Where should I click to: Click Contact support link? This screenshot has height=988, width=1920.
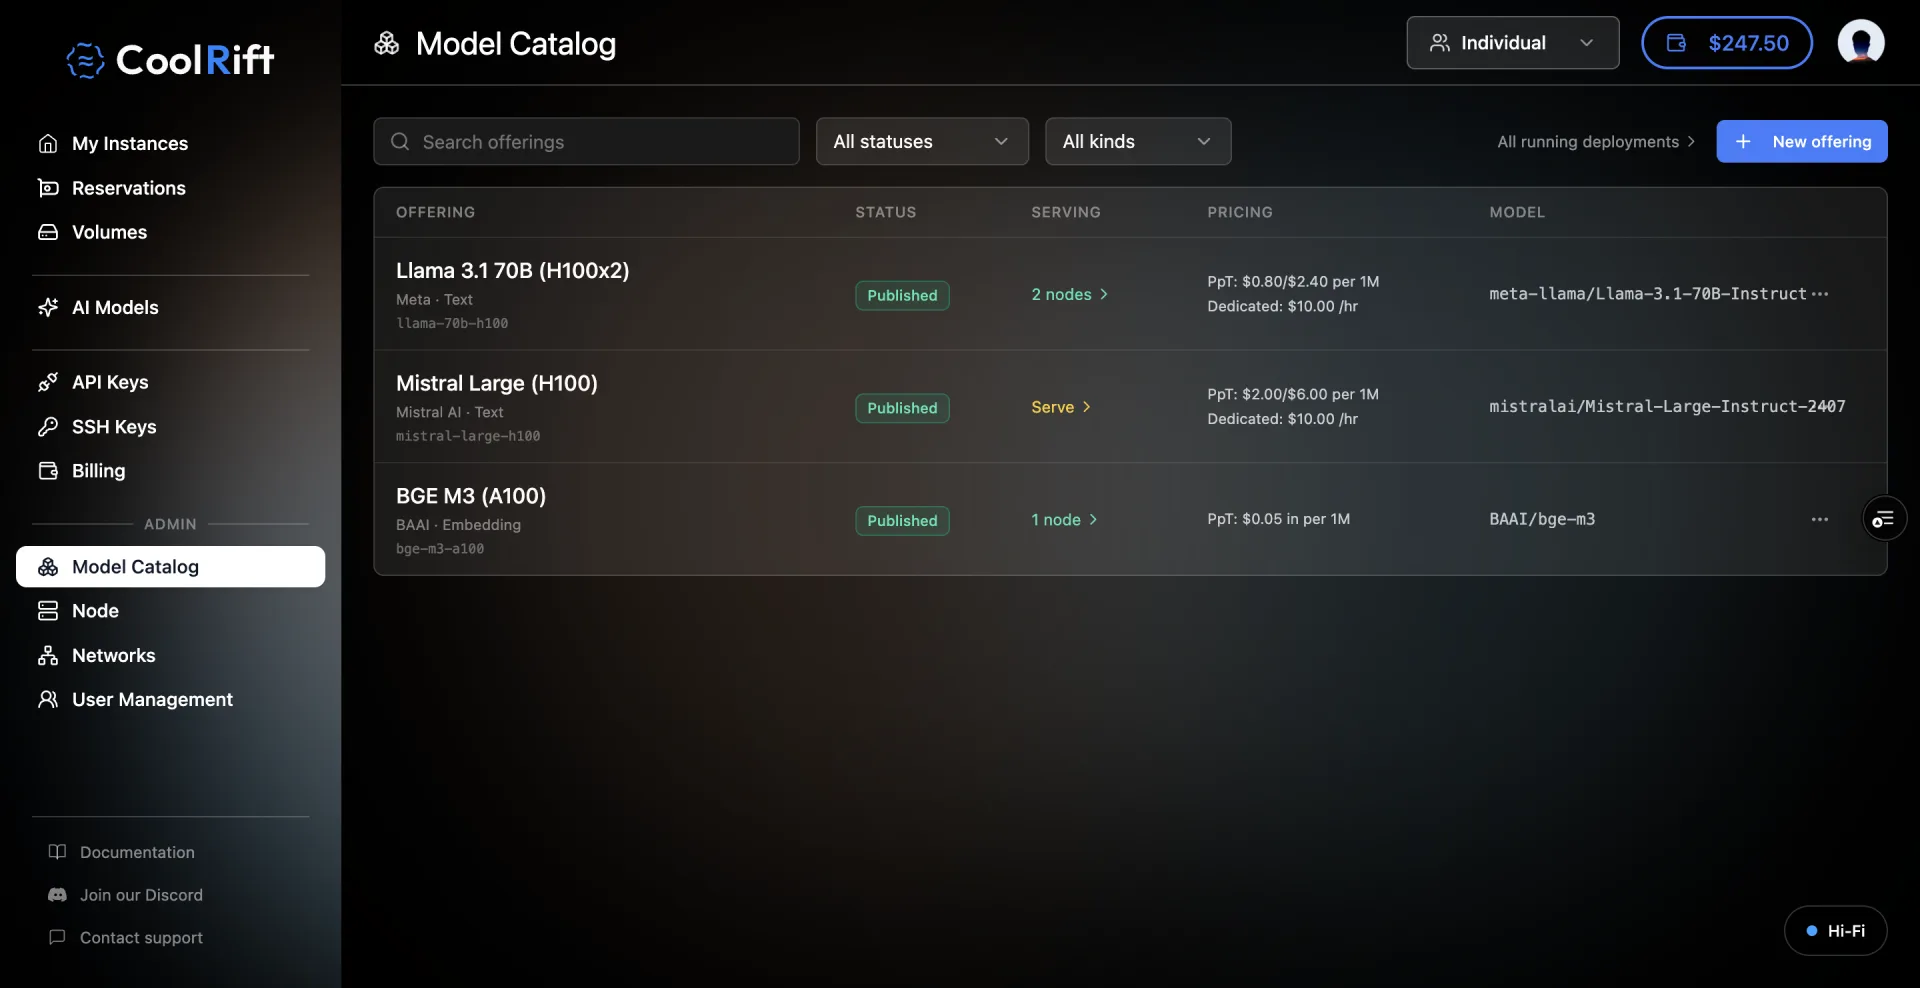click(141, 938)
